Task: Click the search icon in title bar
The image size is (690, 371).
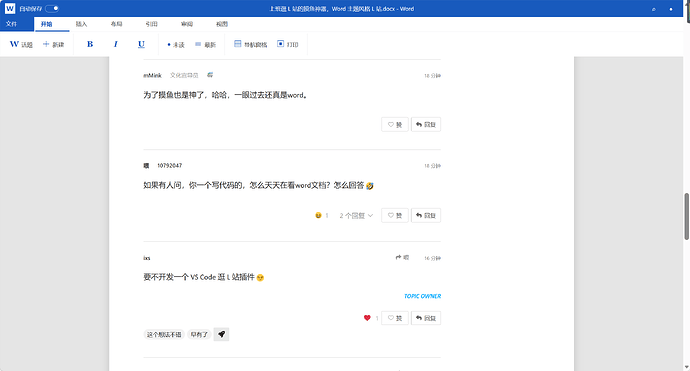Action: pyautogui.click(x=653, y=9)
